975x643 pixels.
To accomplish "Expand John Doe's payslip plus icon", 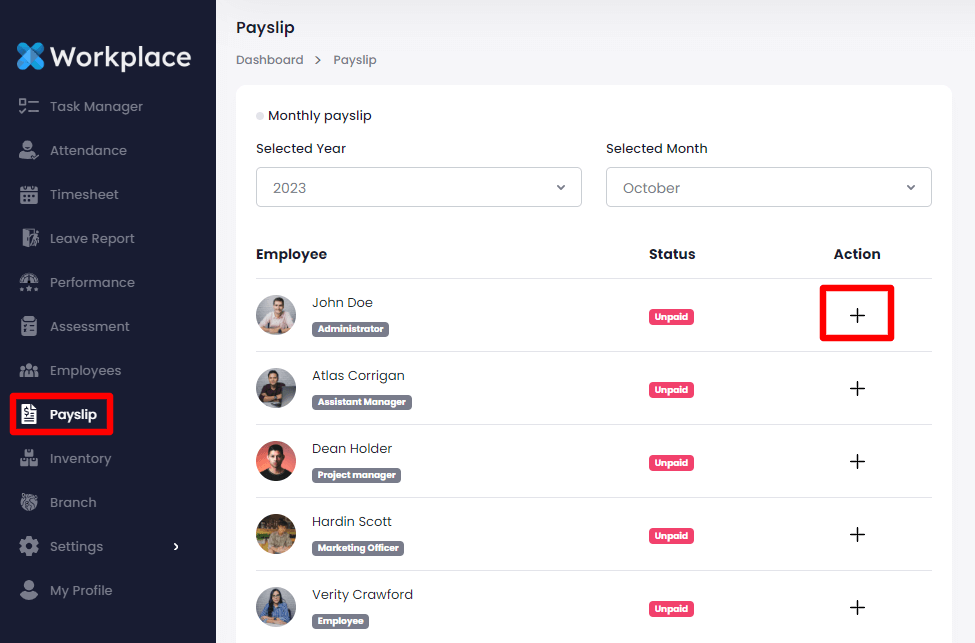I will [x=857, y=315].
